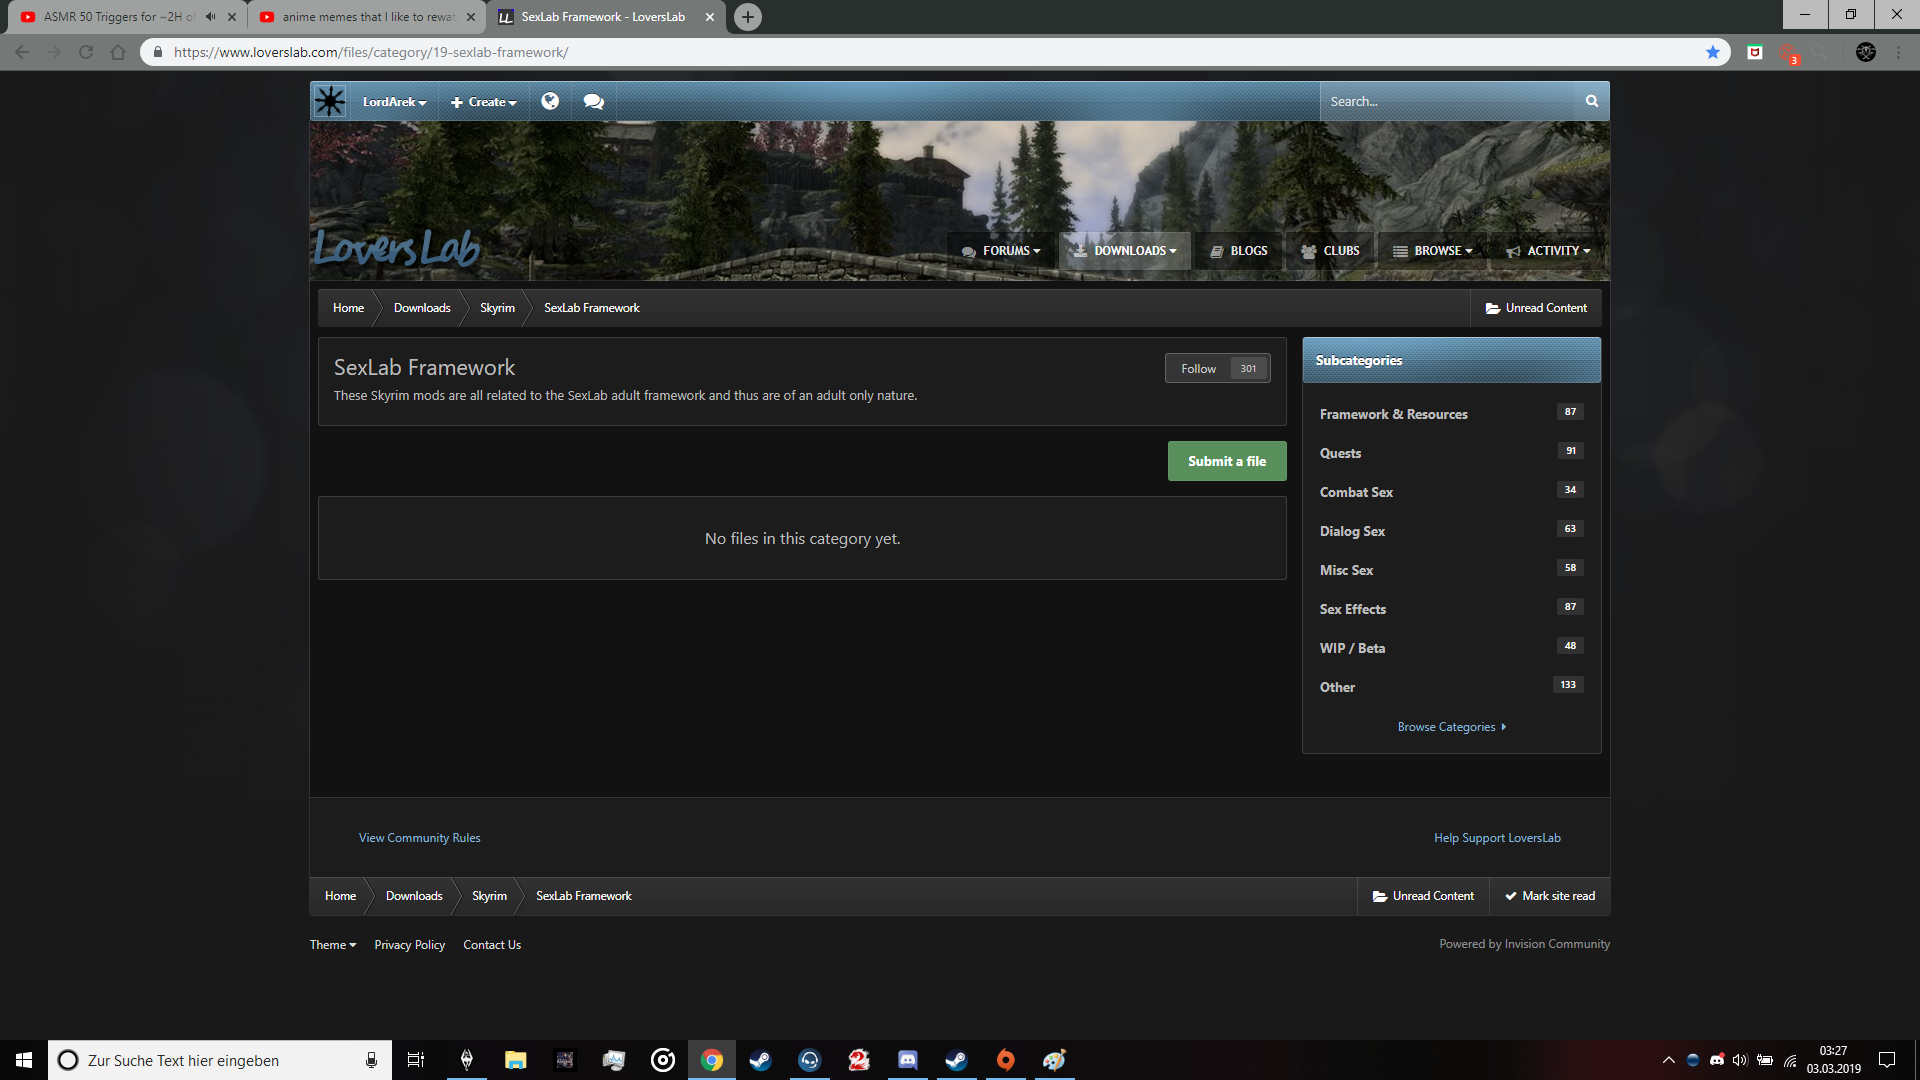Open the BLOGS menu item

click(x=1239, y=251)
